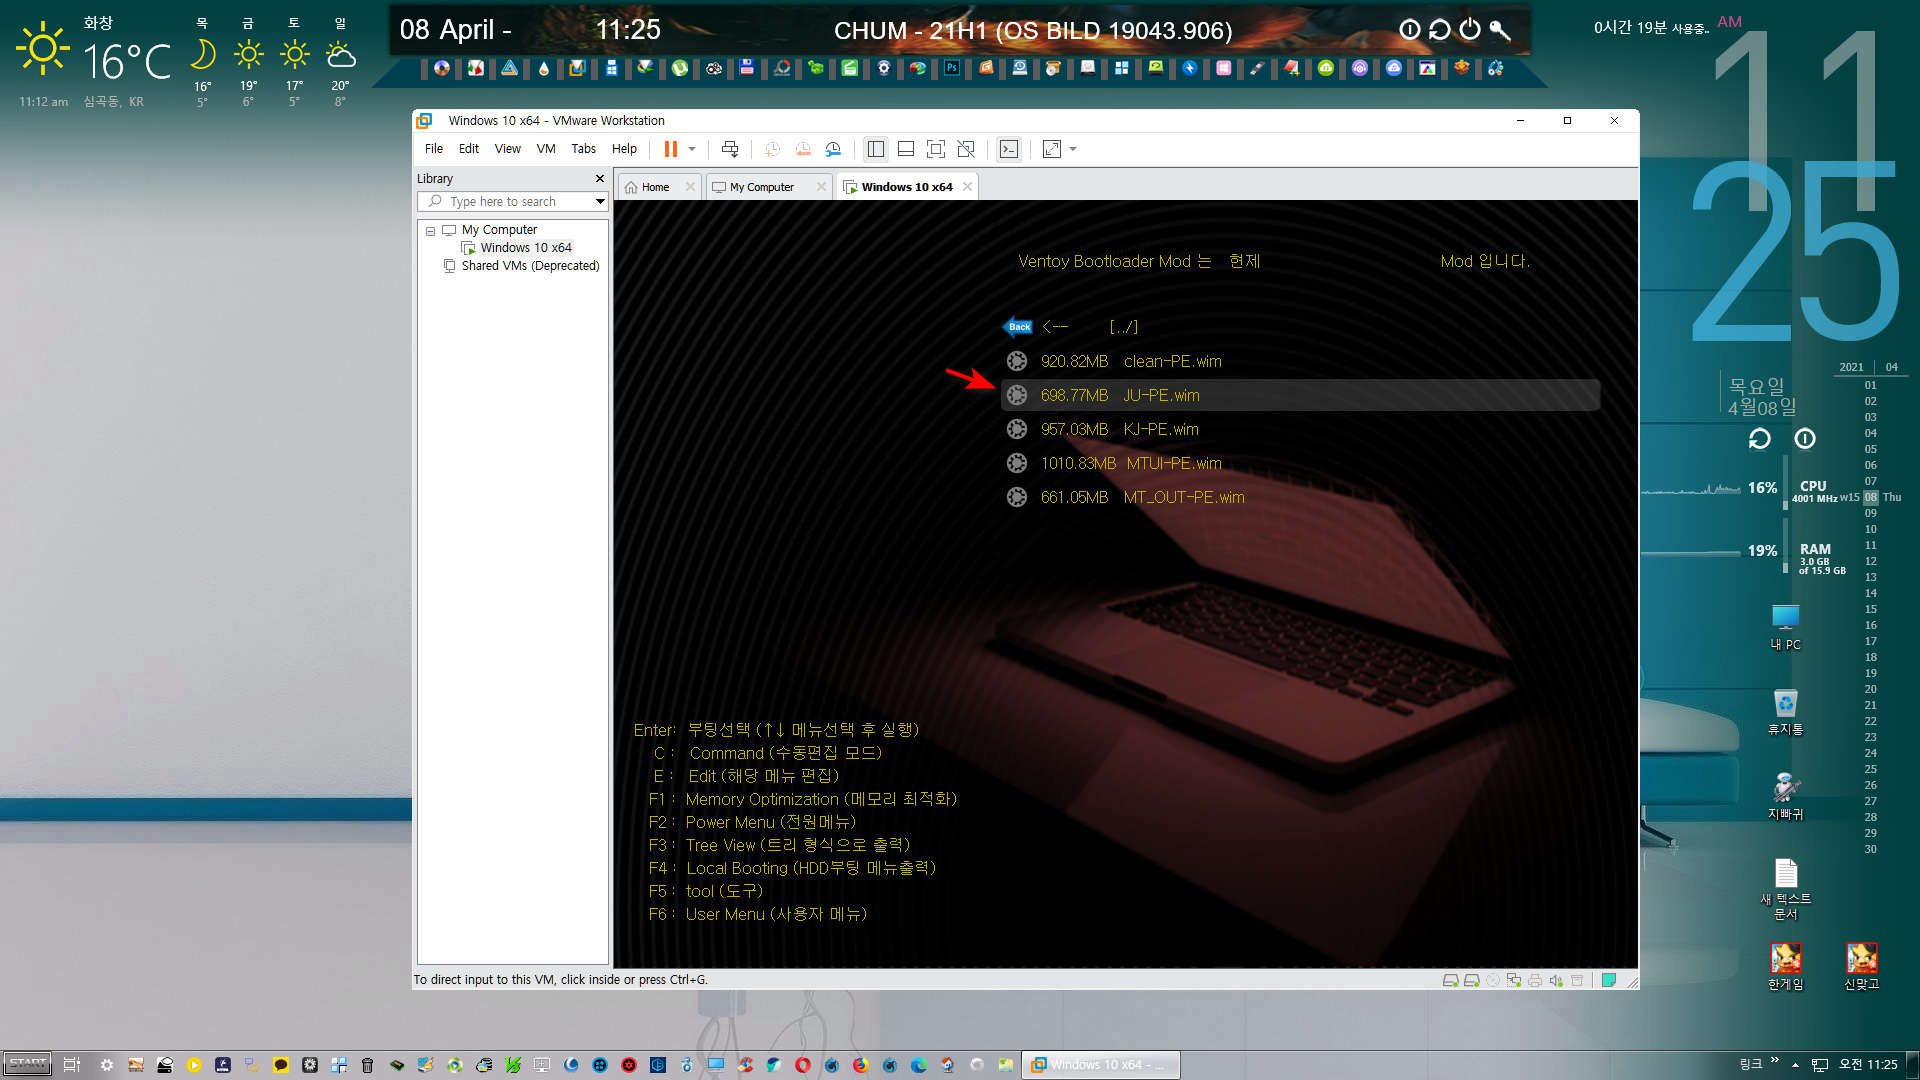Click the Suspend/Pause VM button
1920x1080 pixels.
(670, 149)
